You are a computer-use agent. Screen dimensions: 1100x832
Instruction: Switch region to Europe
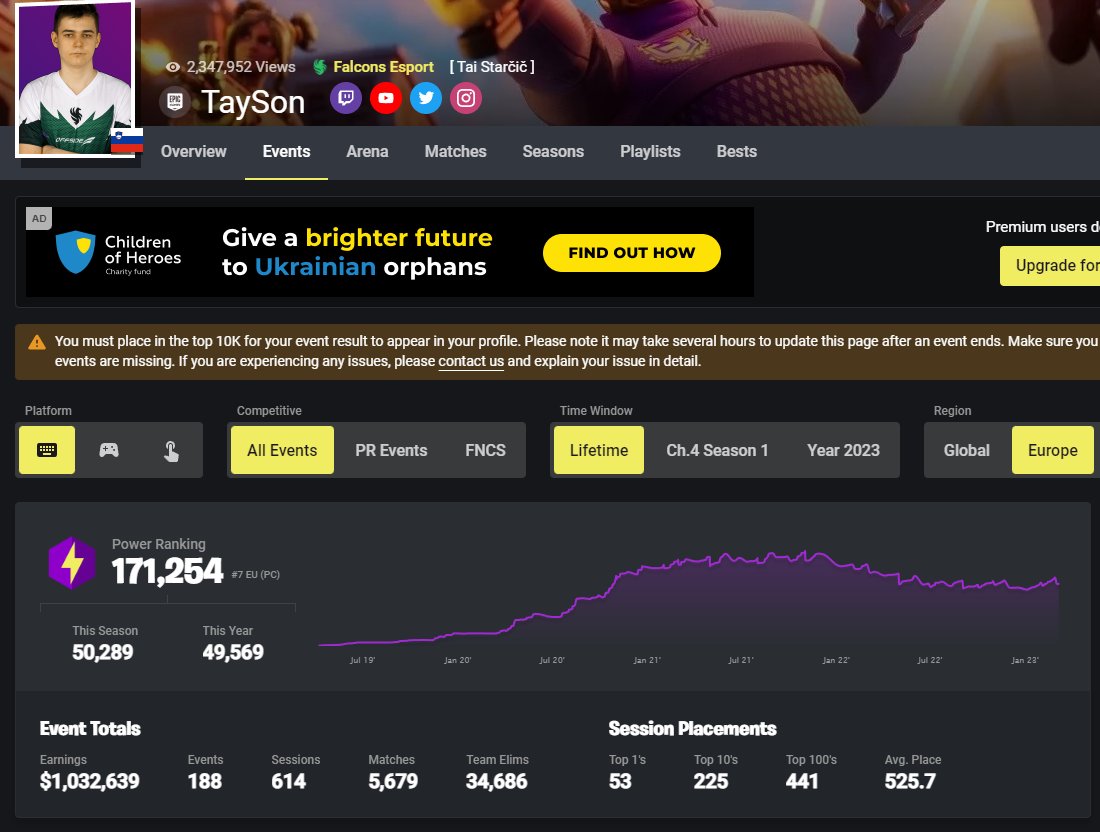1053,450
